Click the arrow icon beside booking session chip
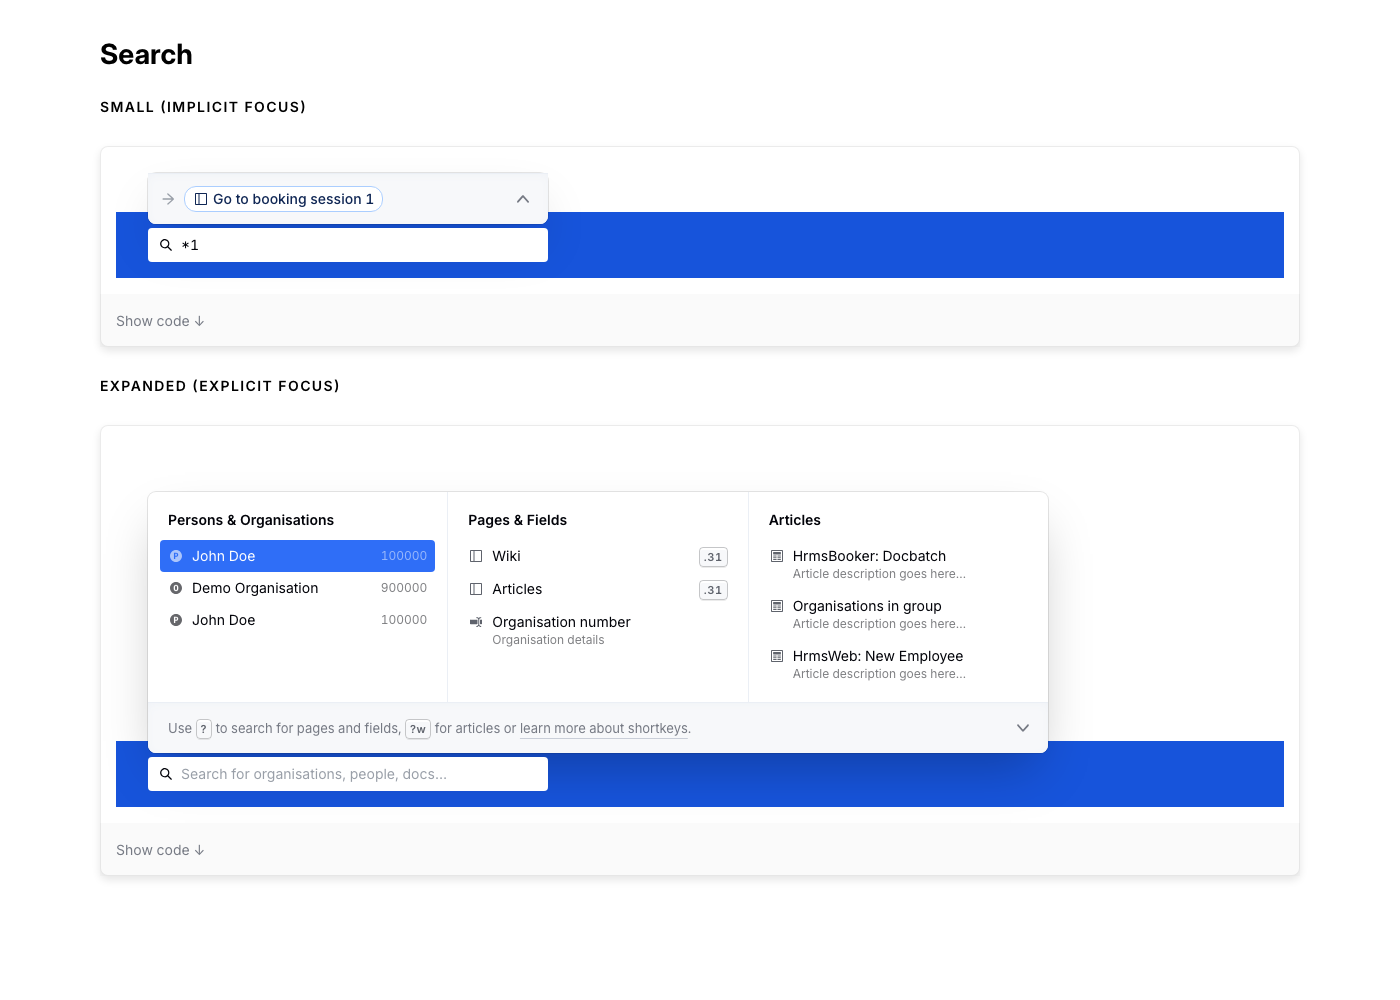The width and height of the screenshot is (1400, 1000). [168, 199]
